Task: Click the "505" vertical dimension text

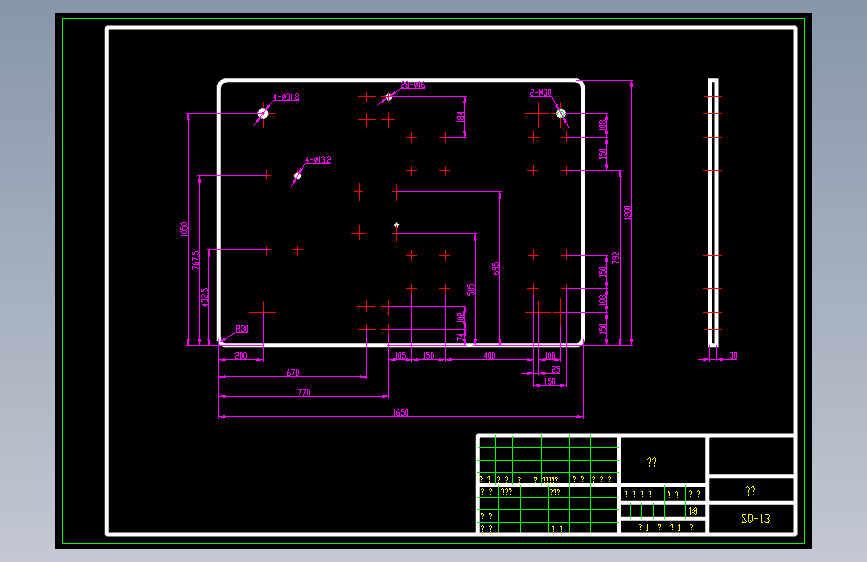Action: [471, 289]
